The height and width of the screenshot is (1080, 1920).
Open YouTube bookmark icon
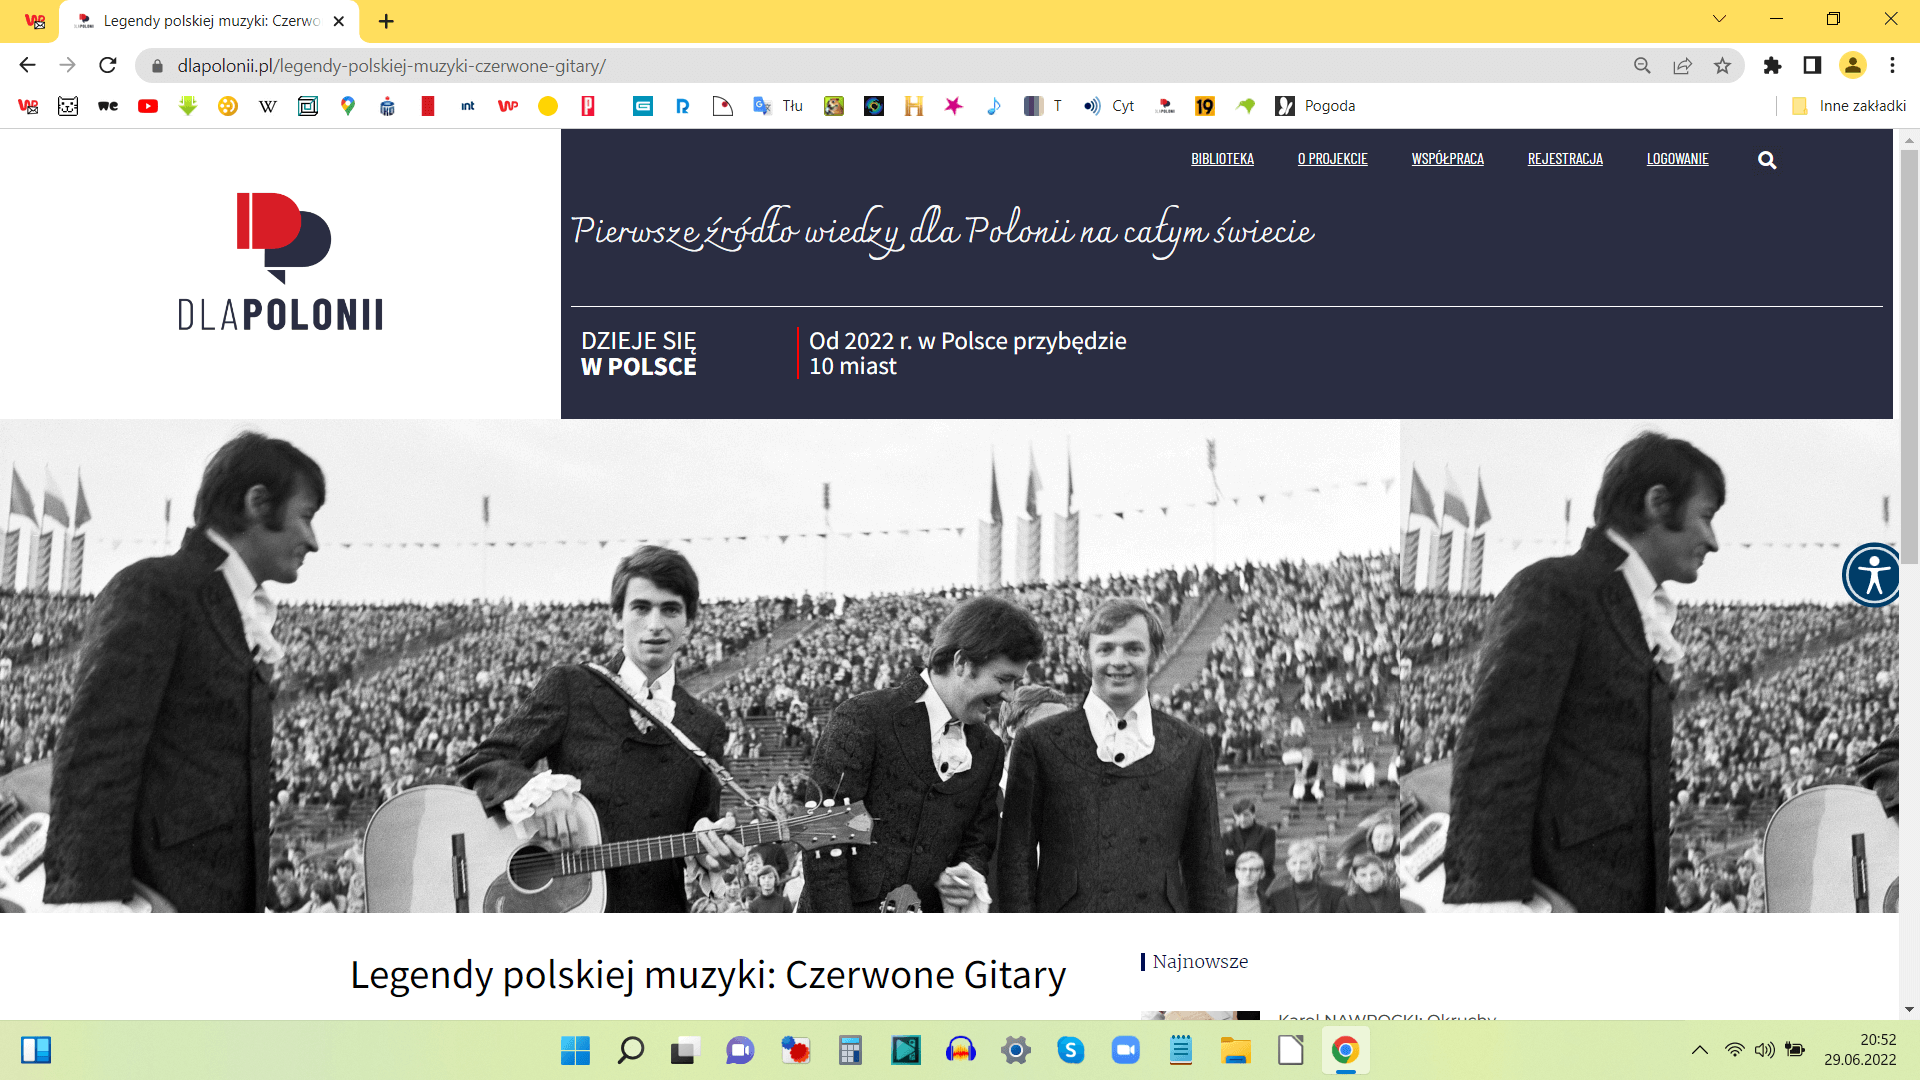point(148,106)
